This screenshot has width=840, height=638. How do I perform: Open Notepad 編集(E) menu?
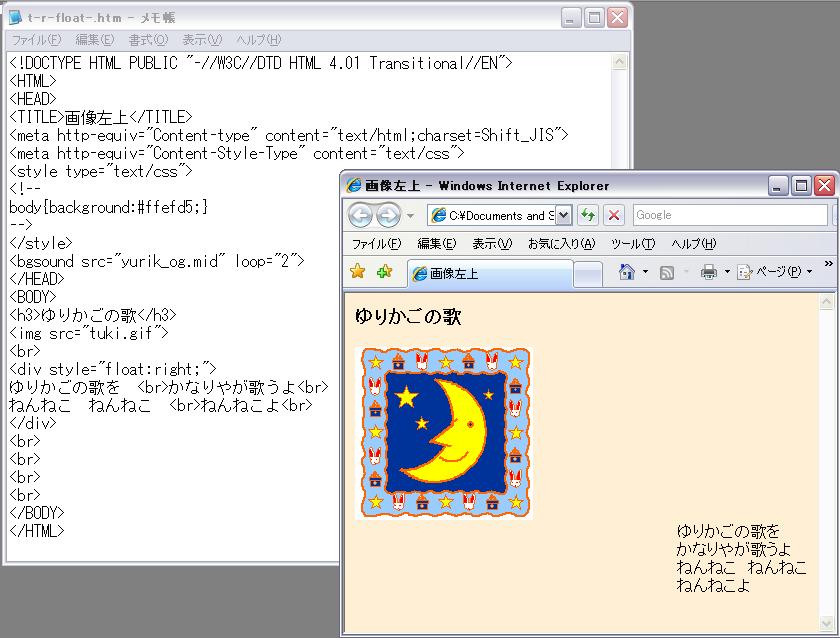click(x=95, y=40)
